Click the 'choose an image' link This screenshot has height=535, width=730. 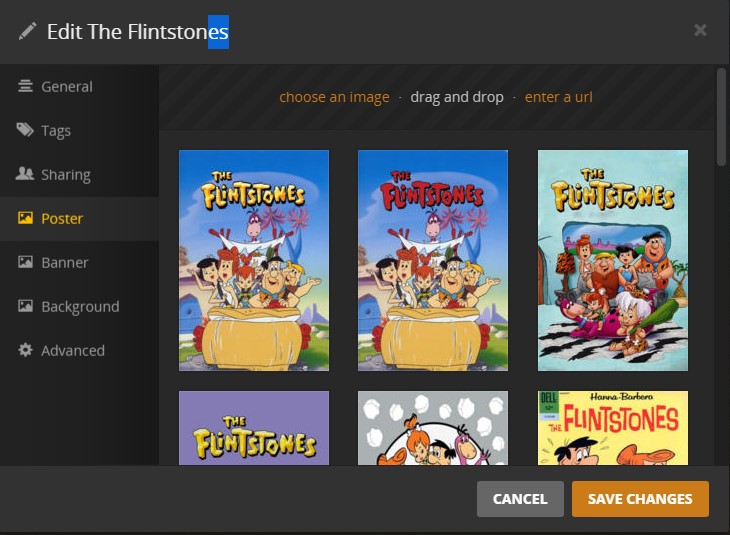point(334,97)
